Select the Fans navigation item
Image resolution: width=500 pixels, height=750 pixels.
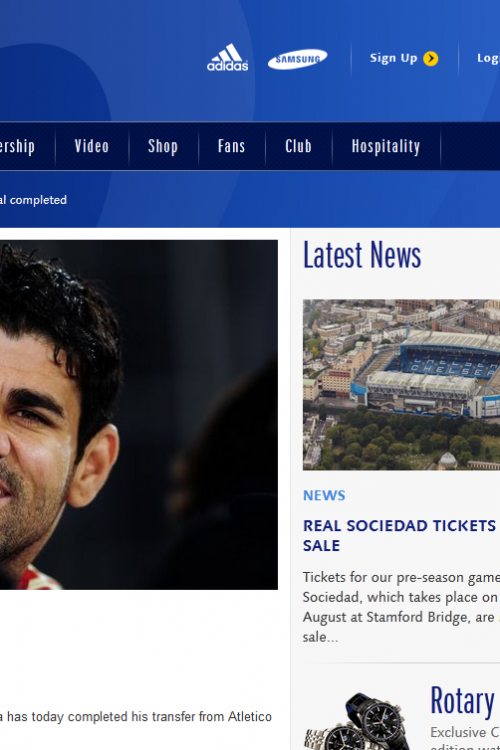(232, 146)
